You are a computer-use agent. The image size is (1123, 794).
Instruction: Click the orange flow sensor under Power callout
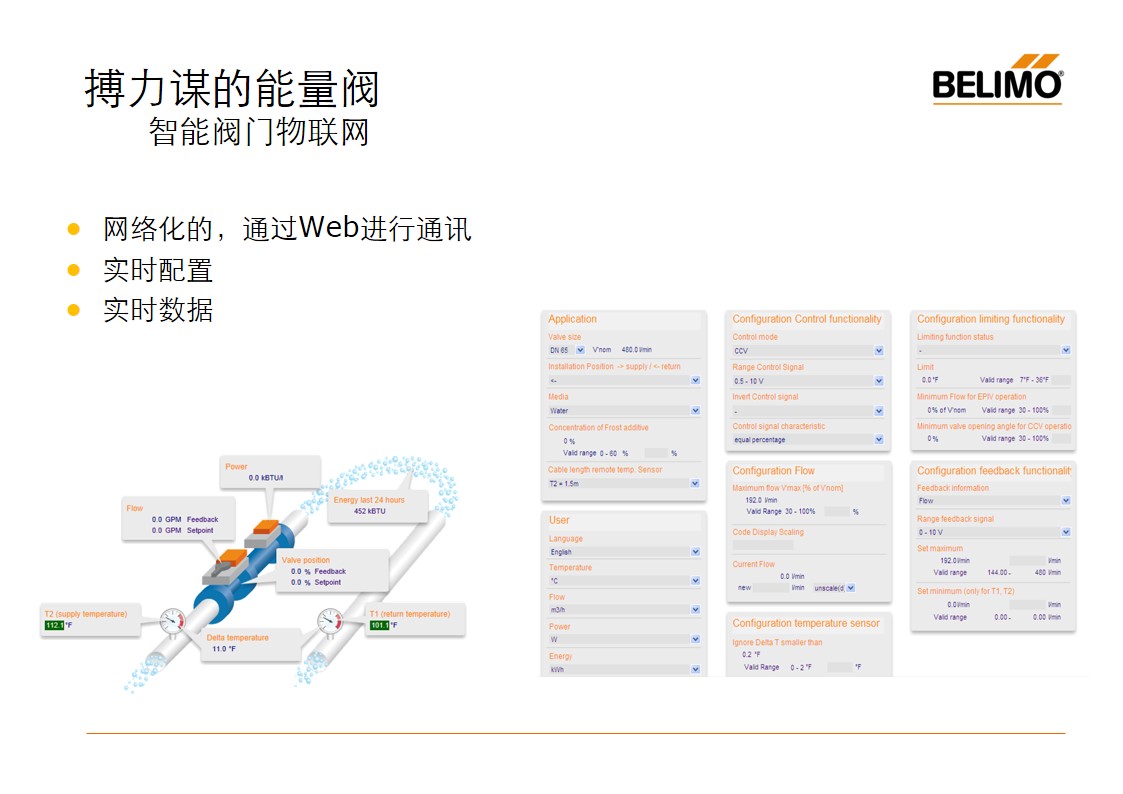(263, 533)
